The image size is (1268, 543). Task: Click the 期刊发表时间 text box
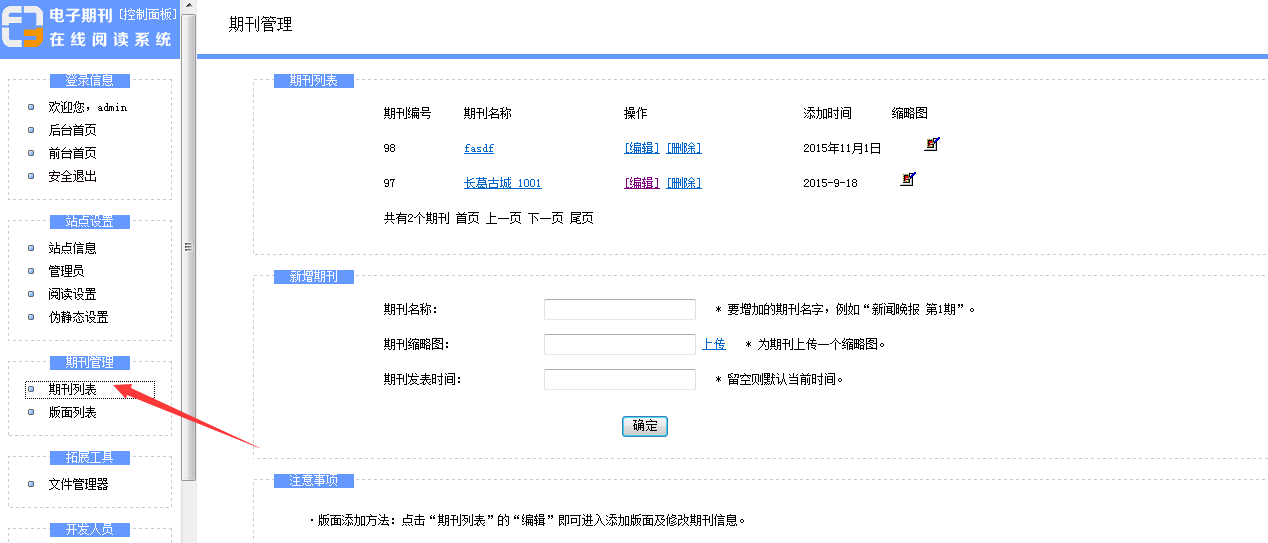[619, 380]
